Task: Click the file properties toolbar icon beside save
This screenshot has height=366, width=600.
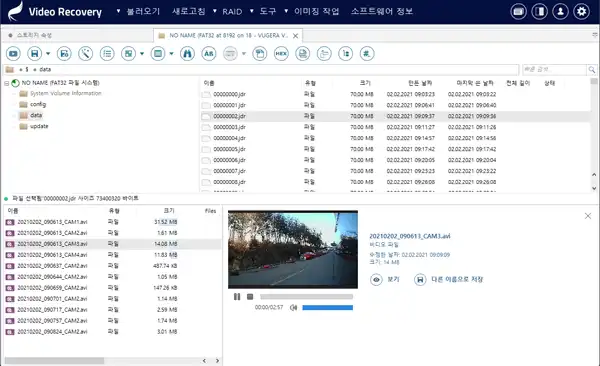Action: 64,54
